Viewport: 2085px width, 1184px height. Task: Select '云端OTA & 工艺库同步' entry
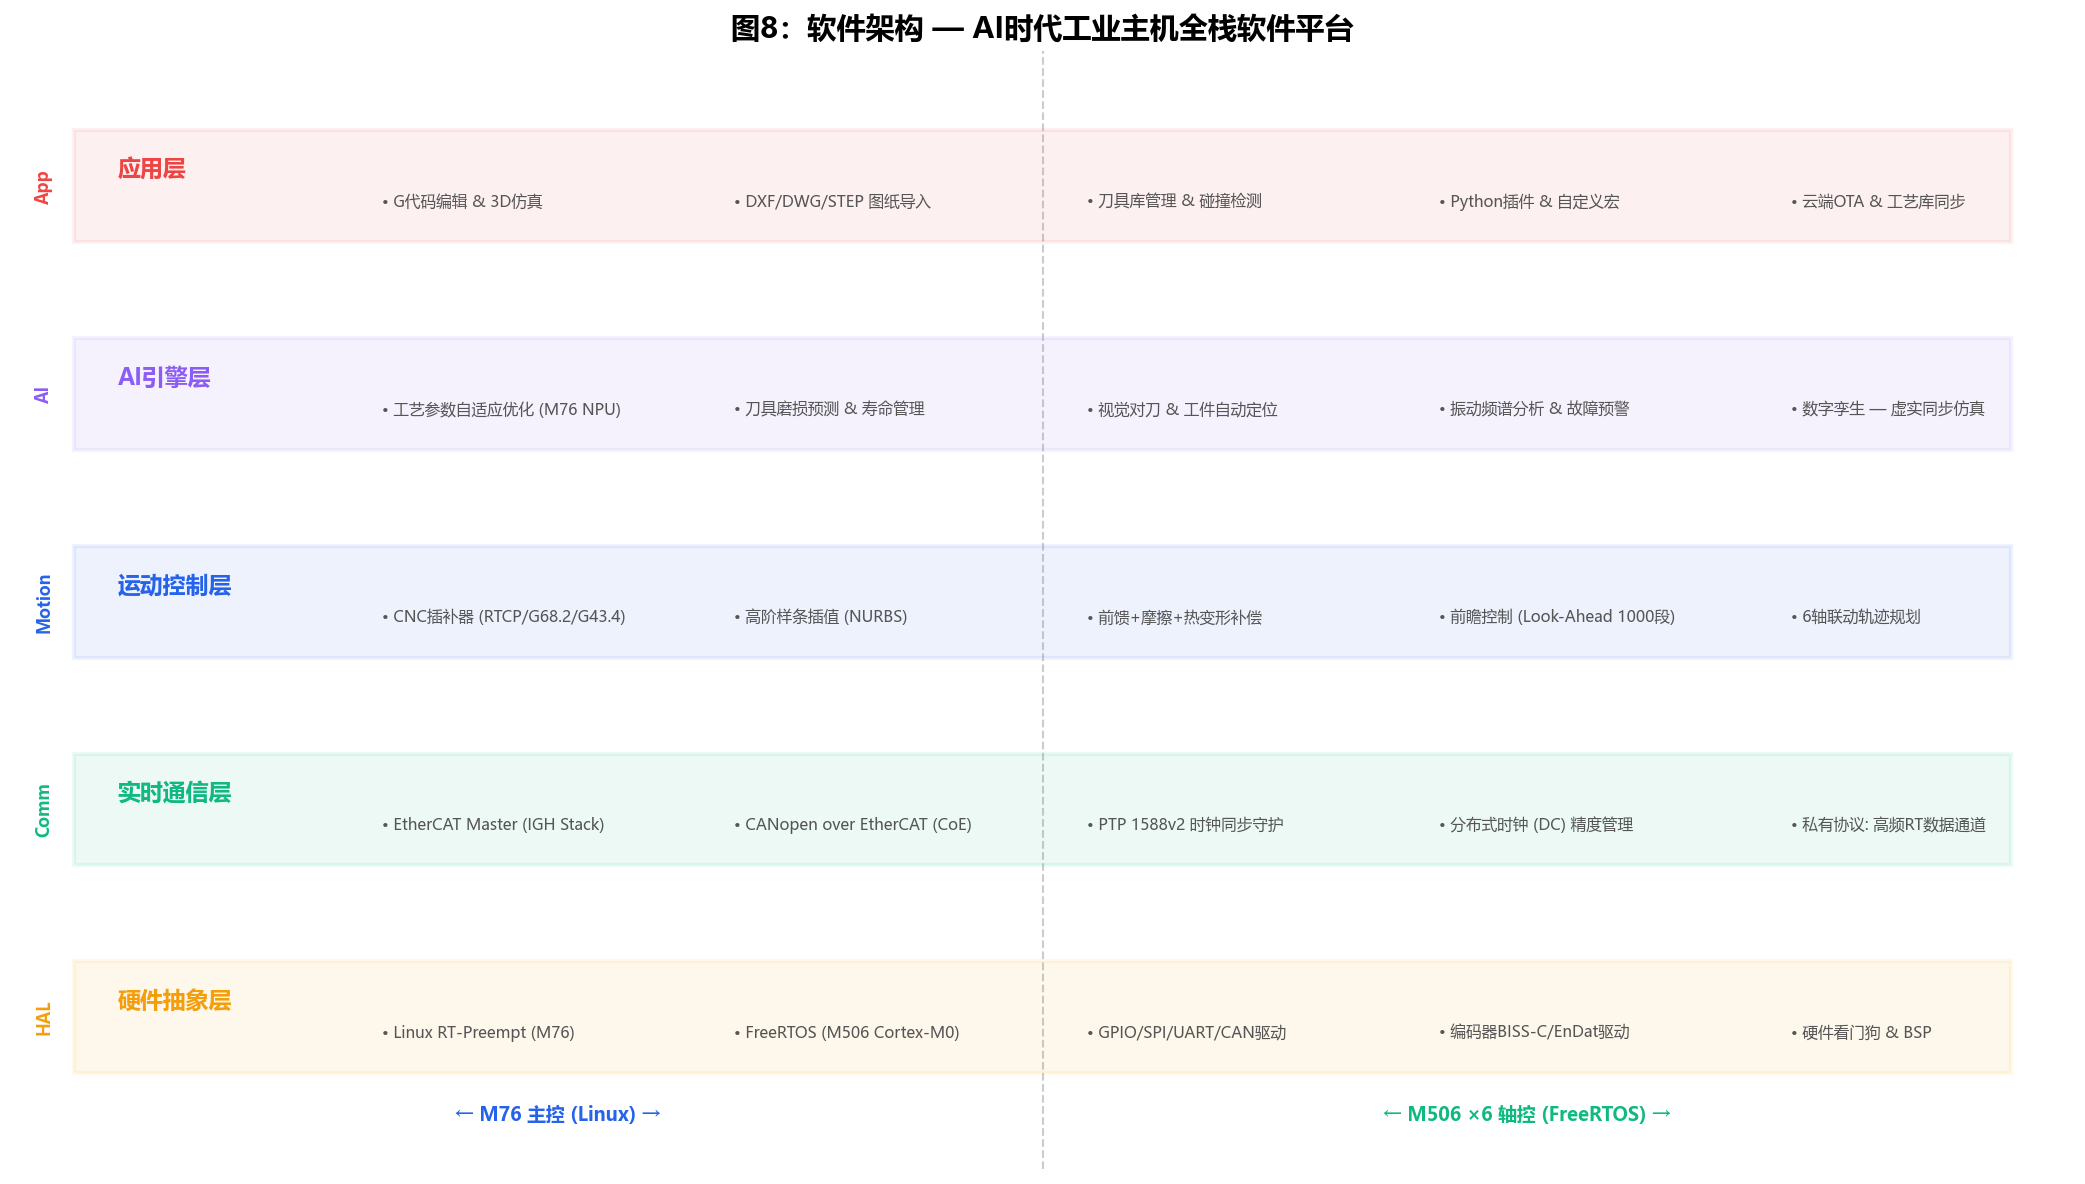point(1878,201)
